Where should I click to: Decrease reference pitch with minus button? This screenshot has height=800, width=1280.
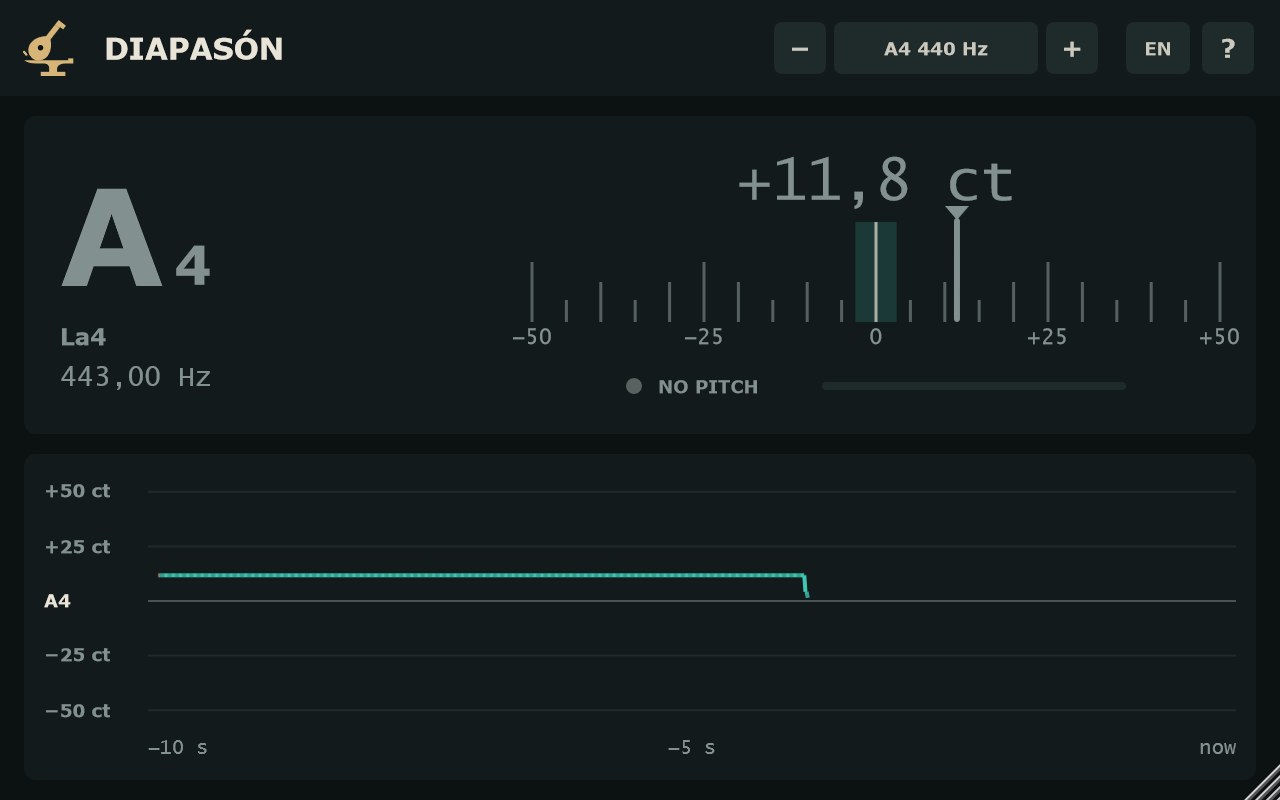pyautogui.click(x=800, y=48)
